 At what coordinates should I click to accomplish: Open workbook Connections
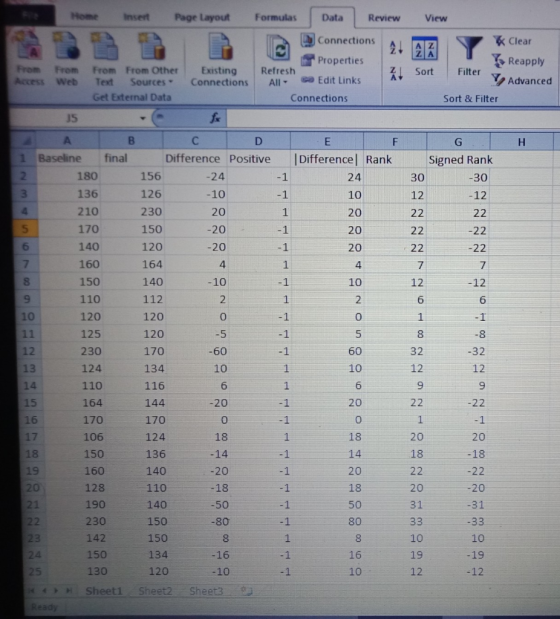[x=338, y=40]
